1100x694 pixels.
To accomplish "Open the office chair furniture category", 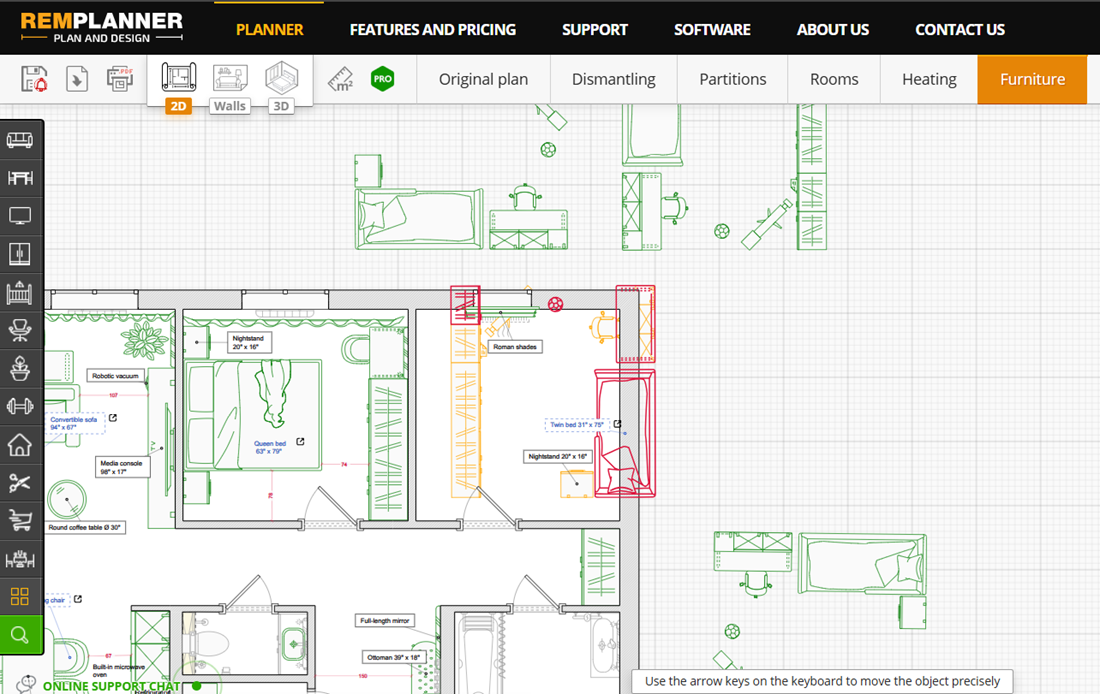I will 20,329.
